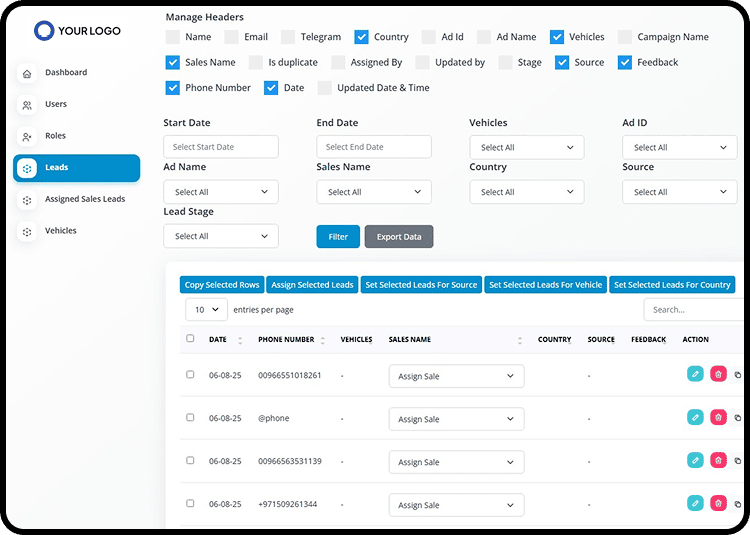The image size is (750, 535).
Task: Click the edit icon for lead +971509261344
Action: pyautogui.click(x=696, y=504)
